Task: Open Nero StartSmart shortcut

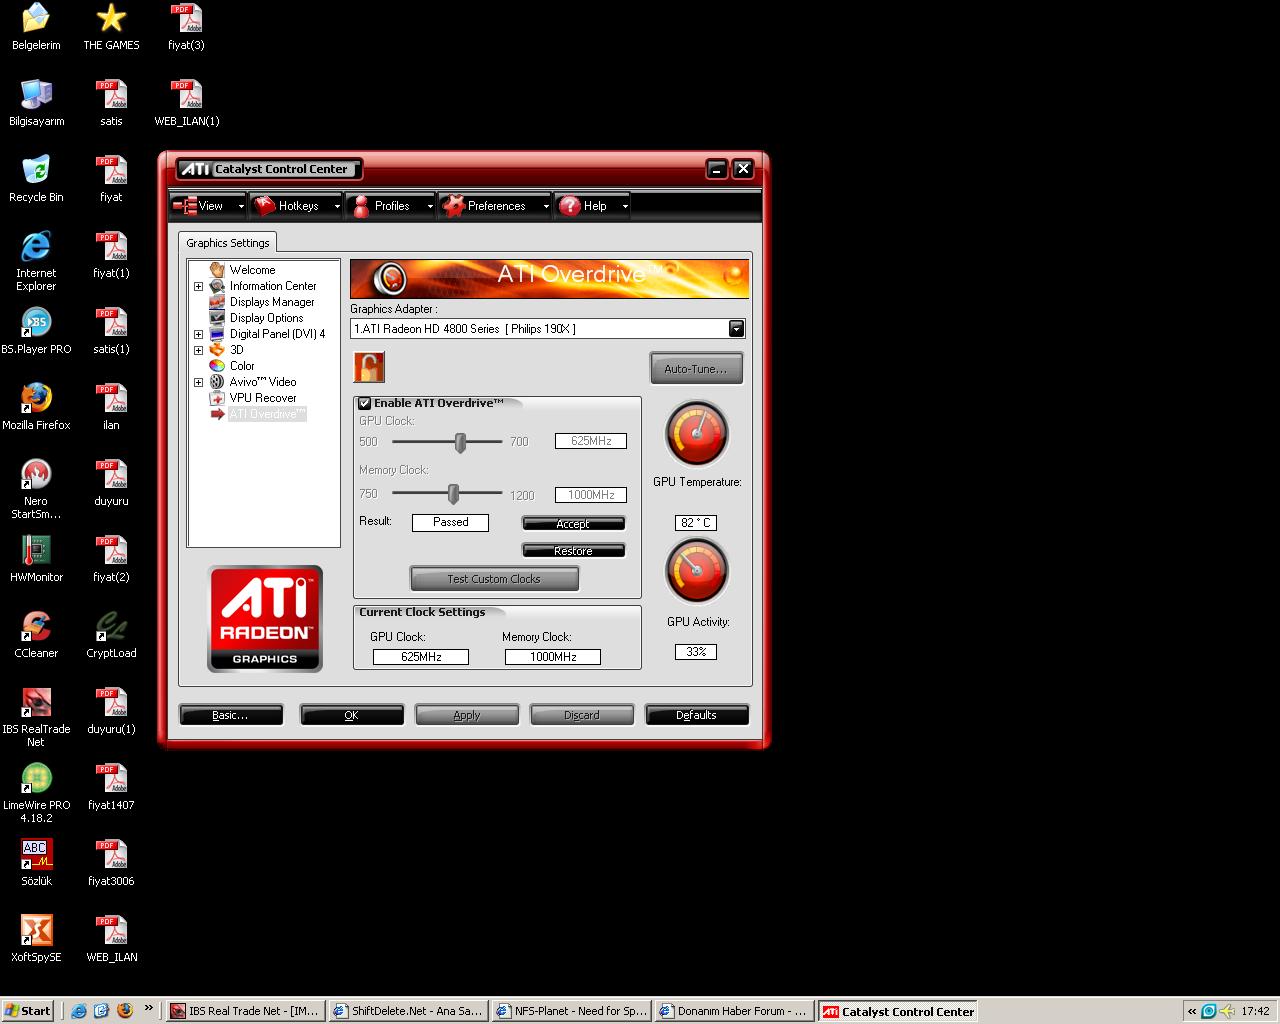Action: [36, 489]
